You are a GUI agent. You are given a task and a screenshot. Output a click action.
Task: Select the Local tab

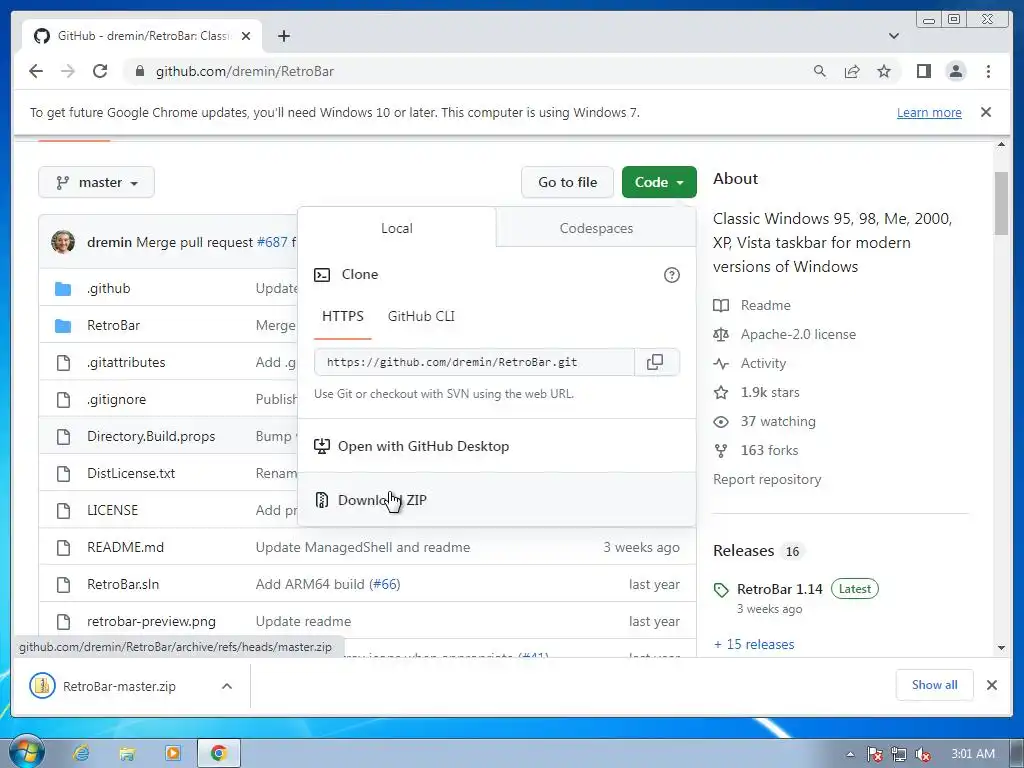396,228
